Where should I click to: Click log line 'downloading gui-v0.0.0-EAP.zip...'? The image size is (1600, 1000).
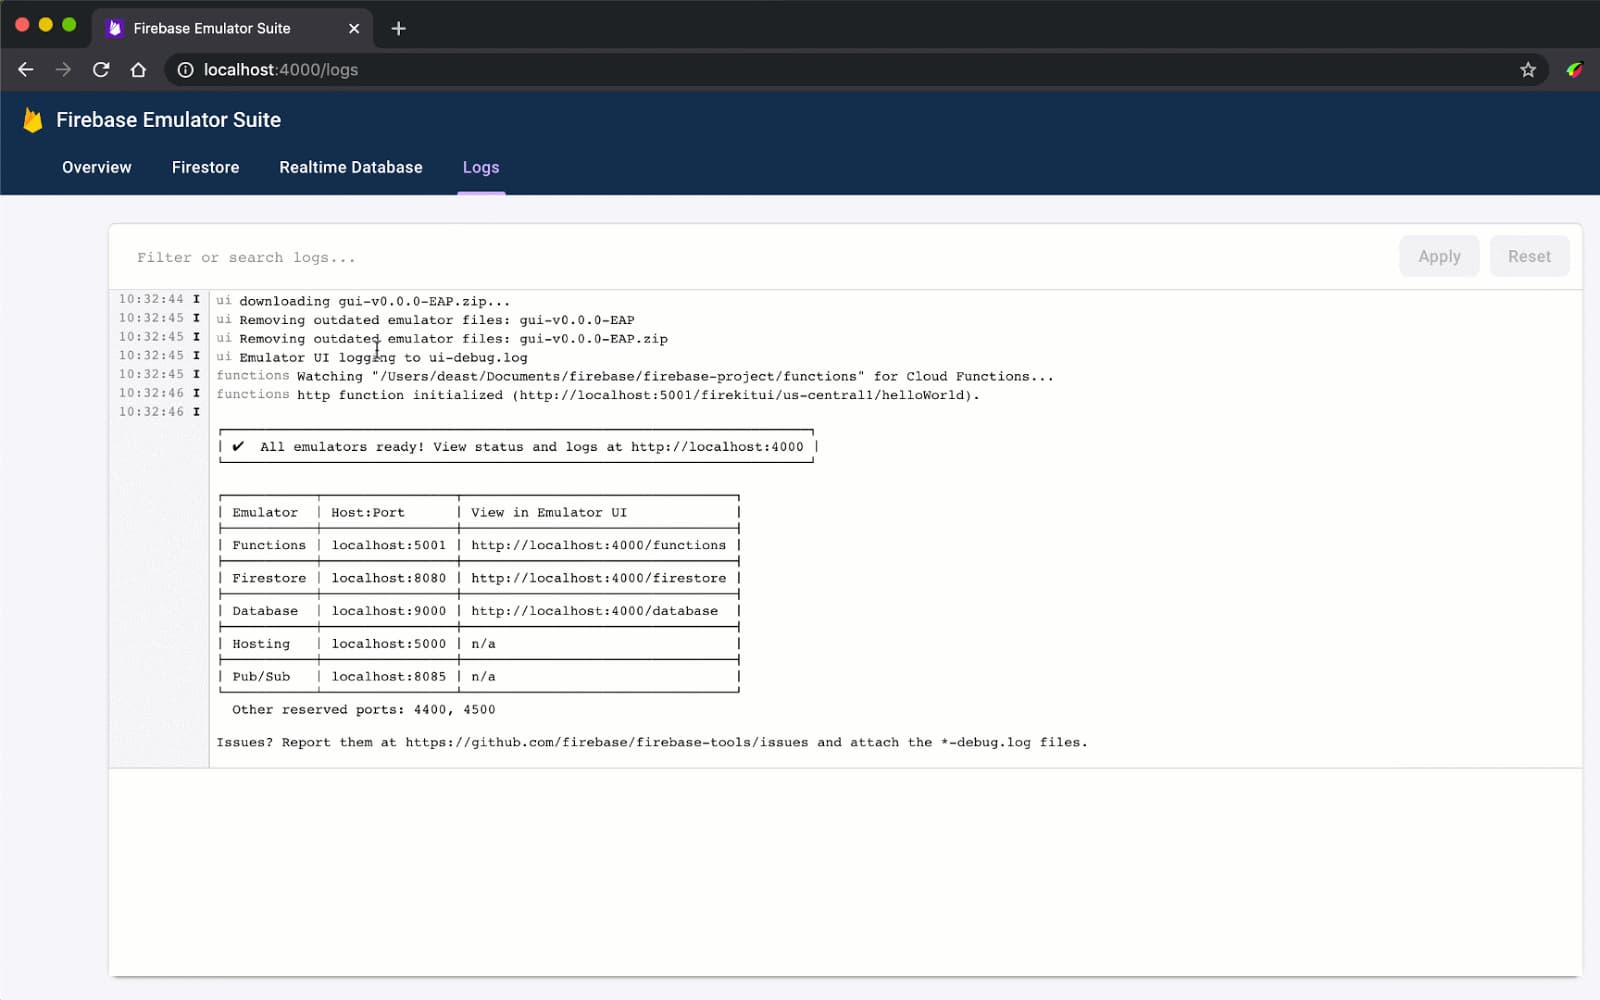tap(374, 301)
